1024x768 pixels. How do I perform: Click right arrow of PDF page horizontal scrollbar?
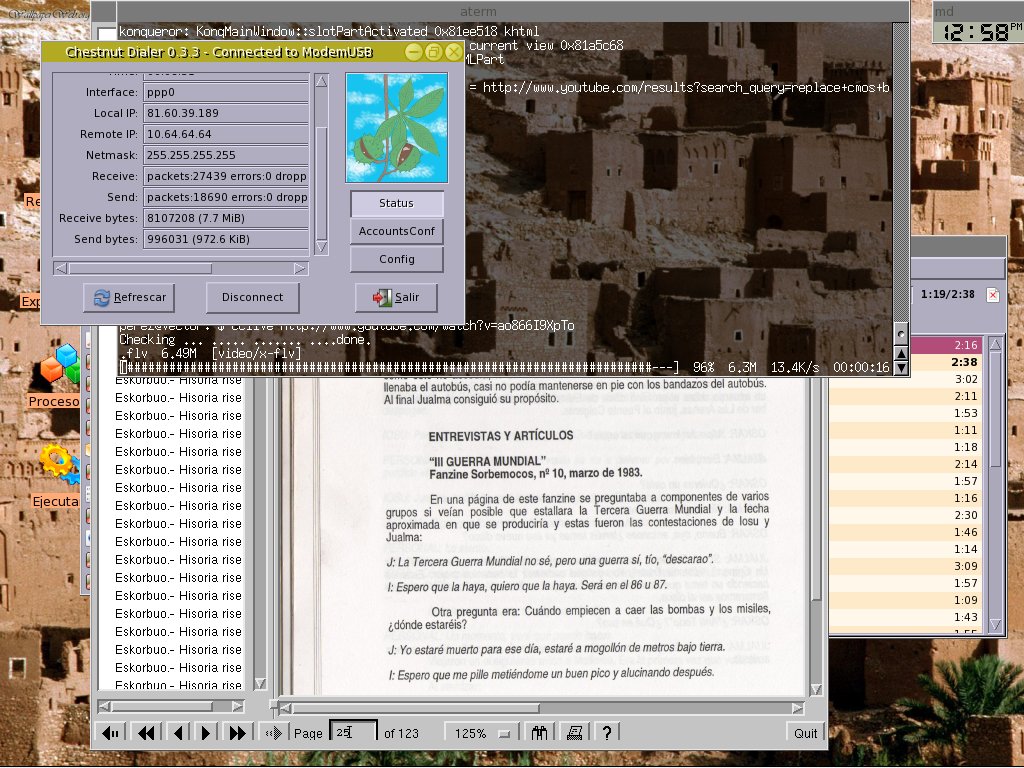(x=797, y=708)
